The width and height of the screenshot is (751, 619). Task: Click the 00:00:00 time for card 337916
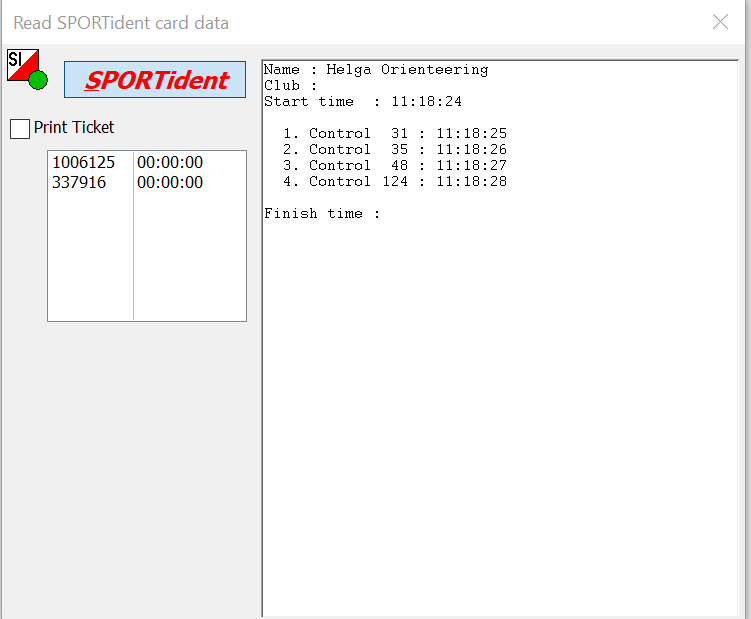[170, 183]
